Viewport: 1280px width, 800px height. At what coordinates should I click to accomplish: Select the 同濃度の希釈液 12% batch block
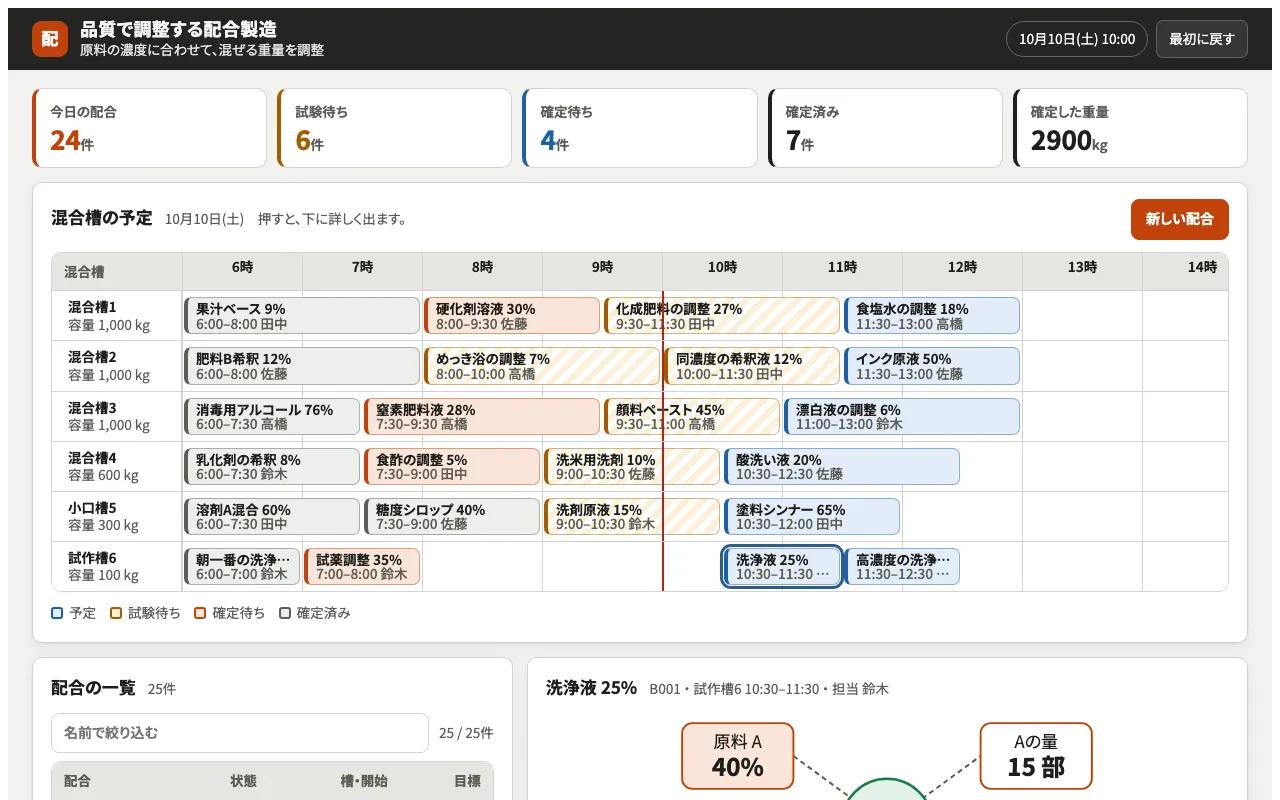point(752,366)
